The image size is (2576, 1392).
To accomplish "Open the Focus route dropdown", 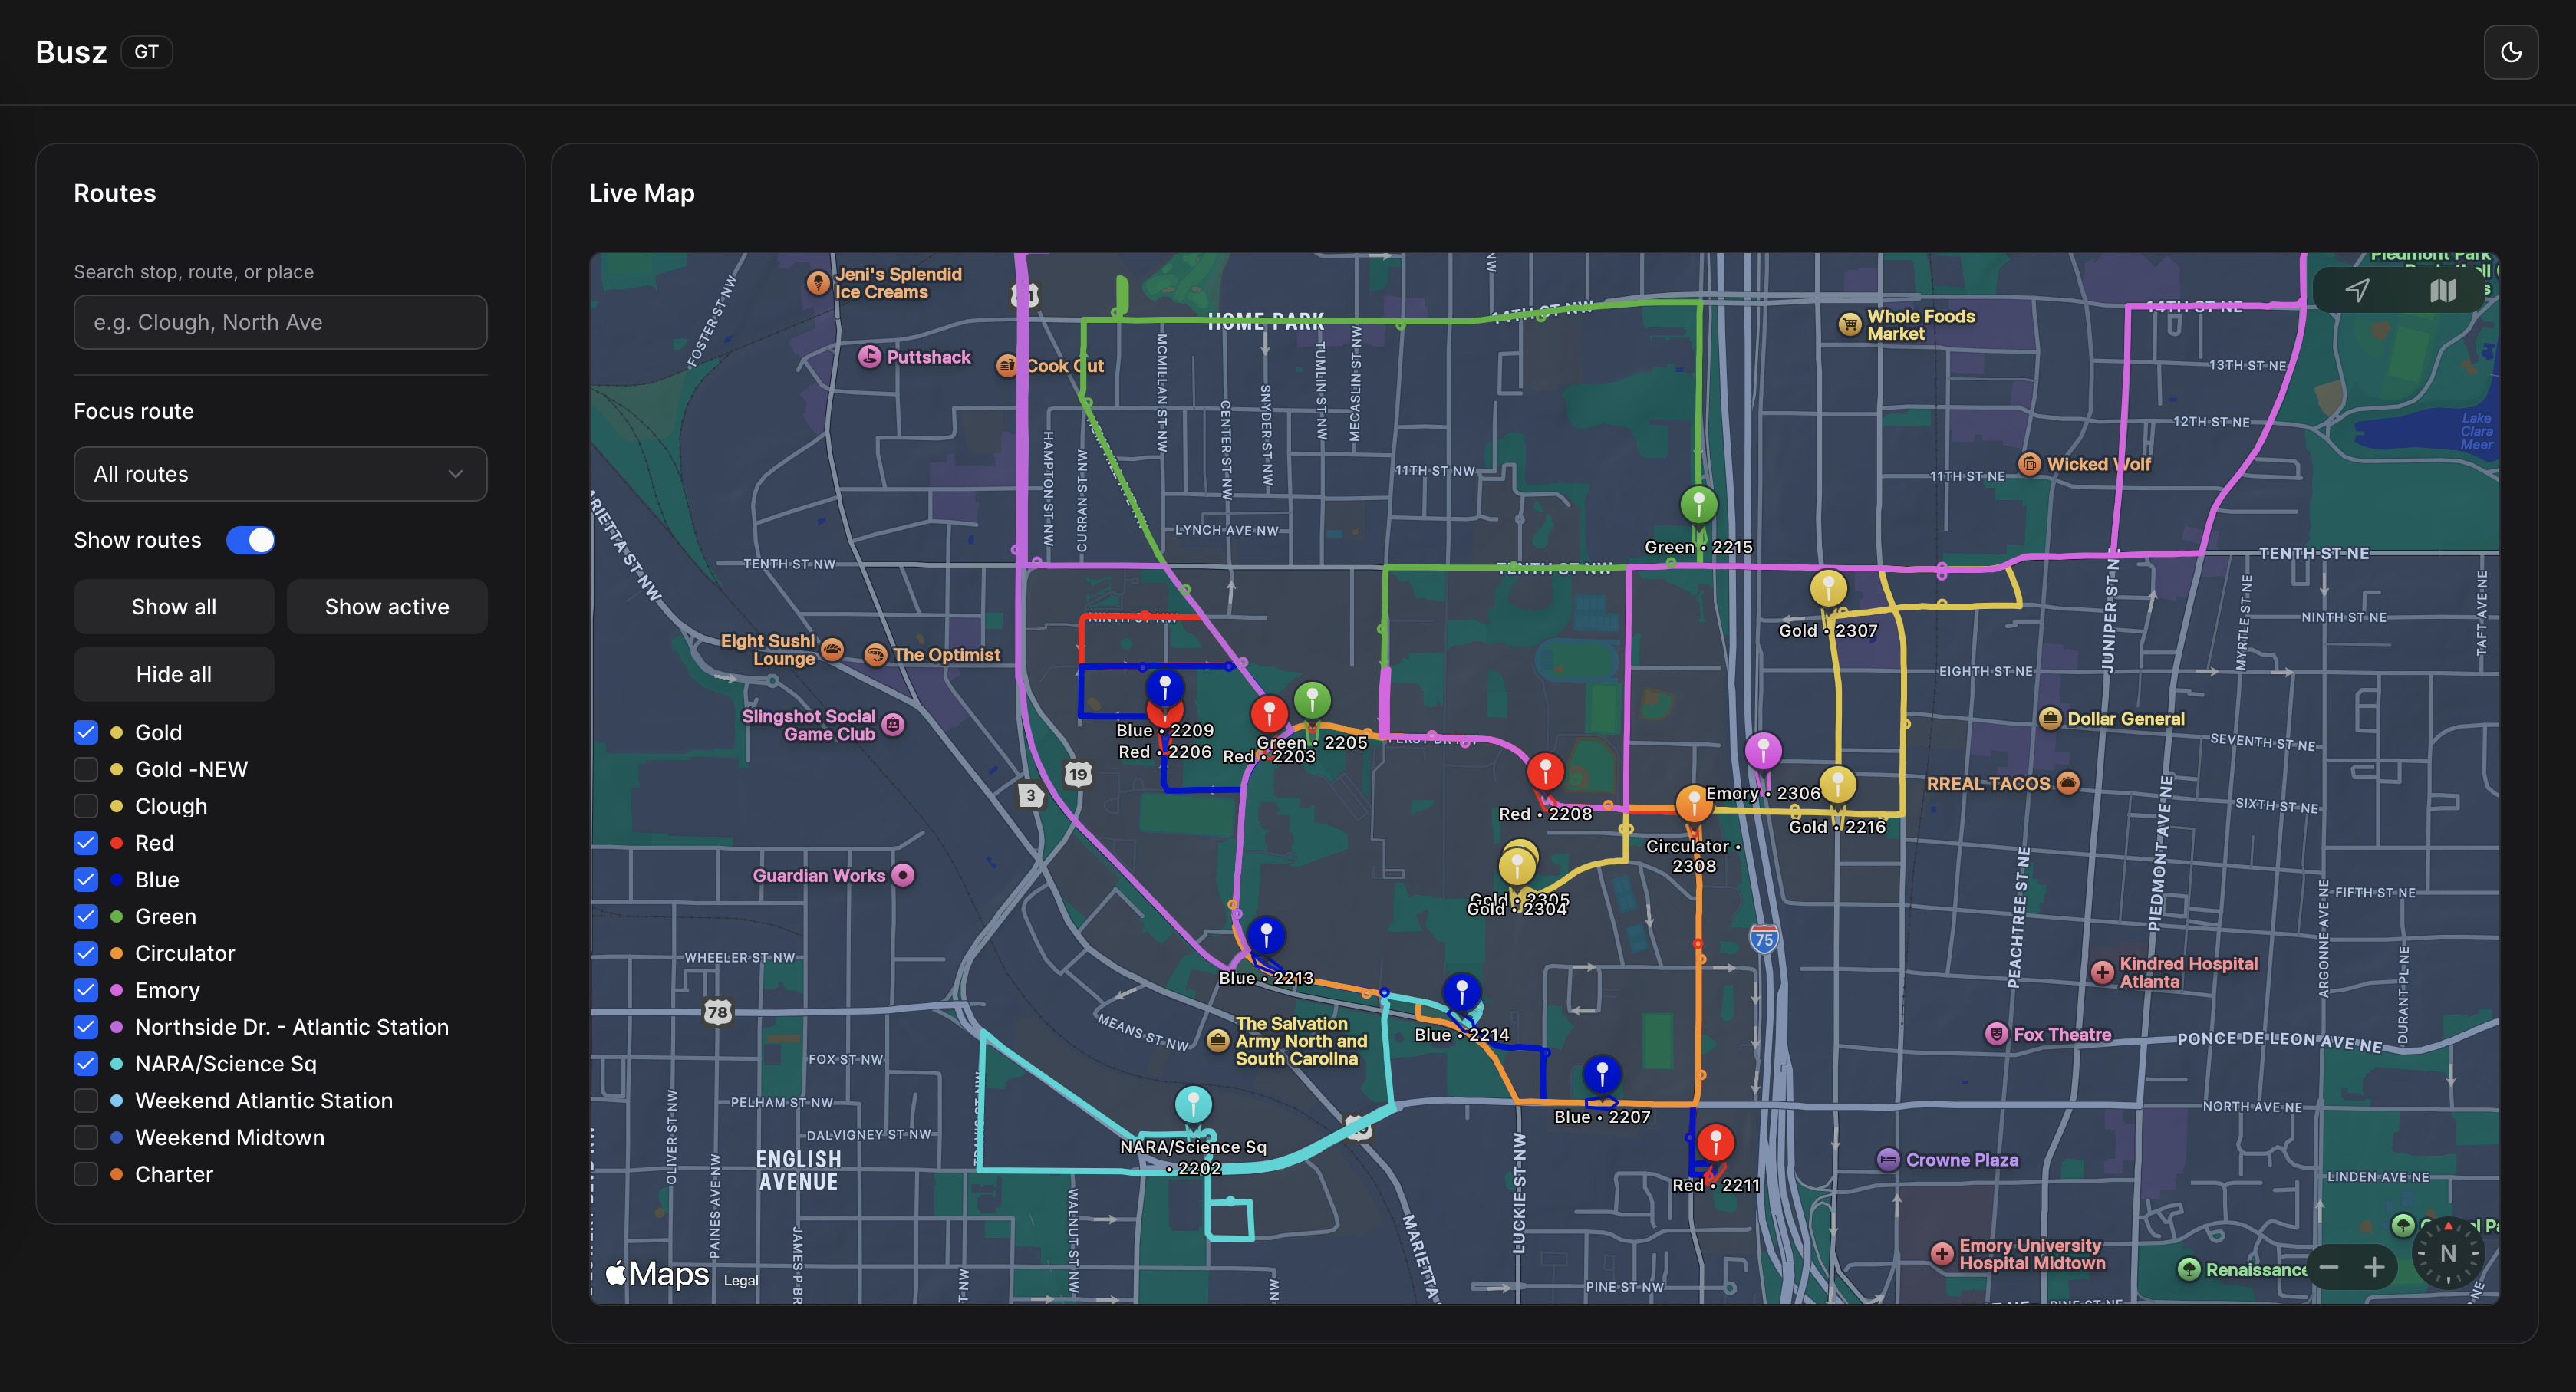I will click(x=280, y=474).
